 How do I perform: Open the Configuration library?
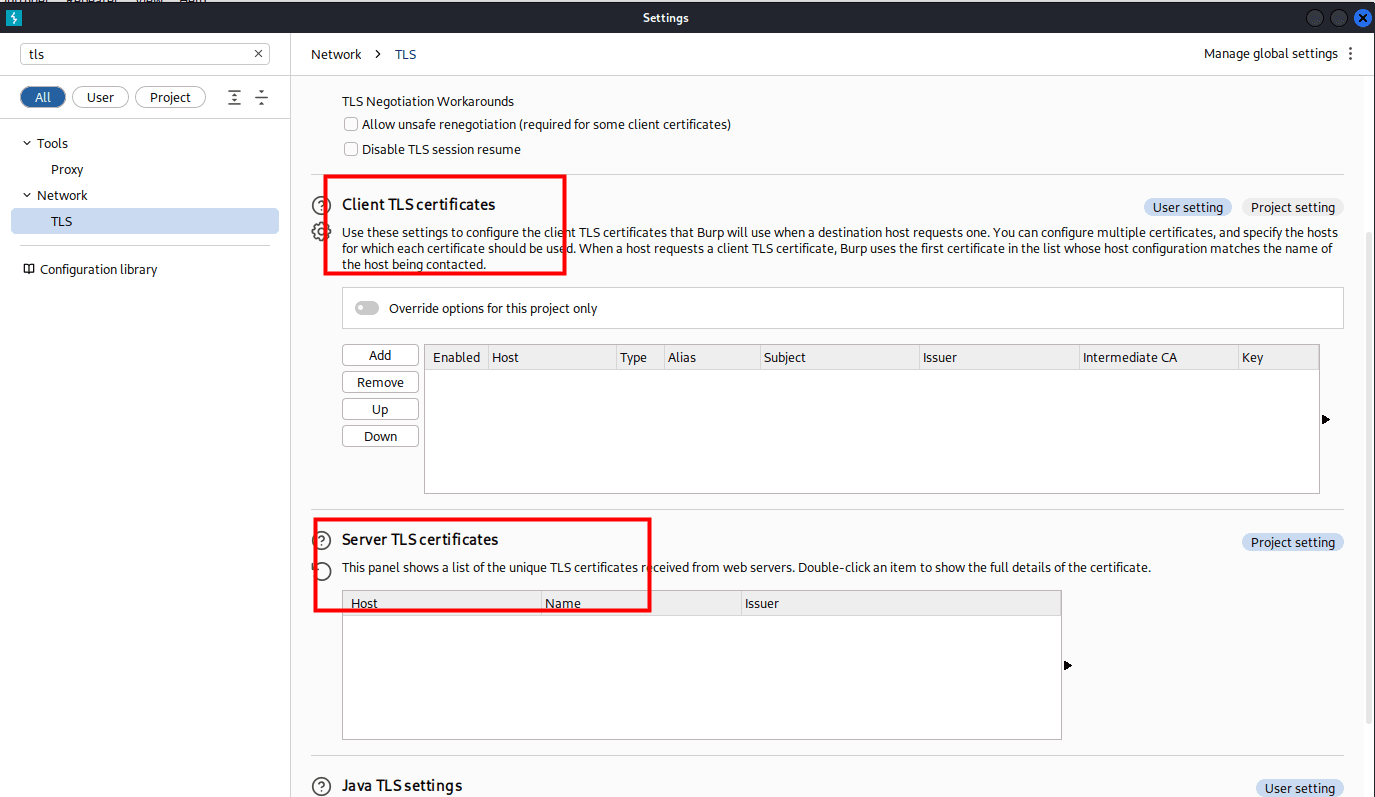98,270
